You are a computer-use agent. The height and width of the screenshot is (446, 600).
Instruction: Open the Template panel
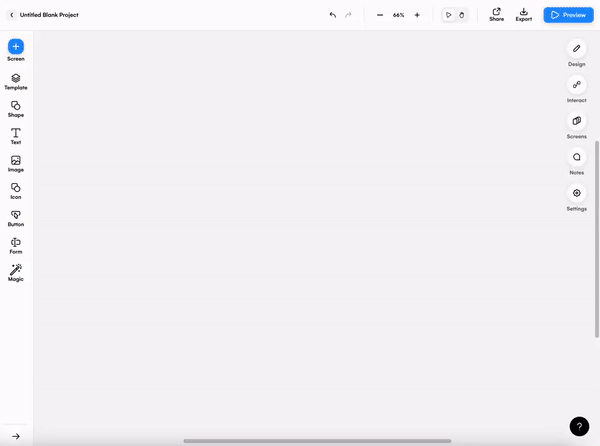16,82
